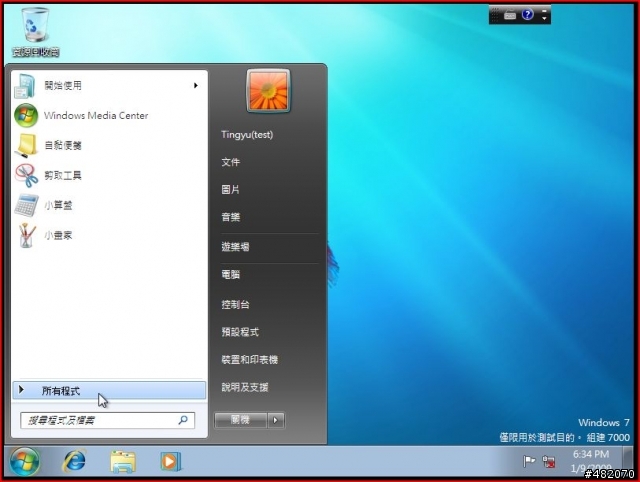Open 開始使用 (Getting Started) in Start menu

[x=109, y=86]
